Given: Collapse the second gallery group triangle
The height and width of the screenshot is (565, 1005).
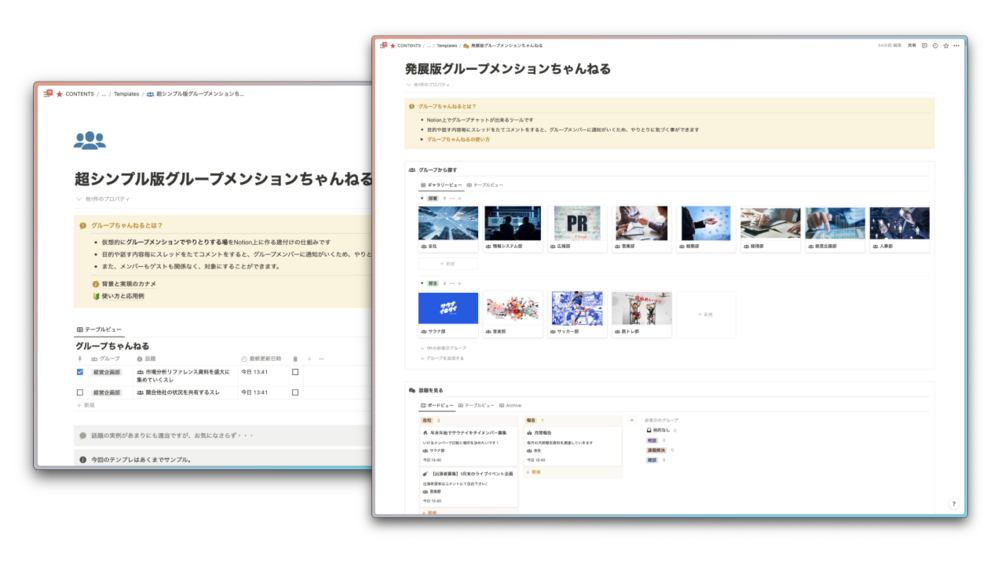Looking at the screenshot, I should coord(422,283).
